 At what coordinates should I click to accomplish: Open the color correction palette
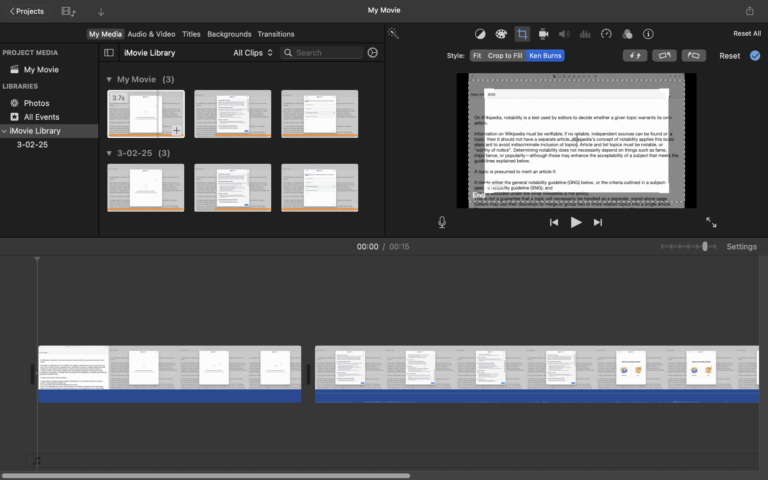pos(501,33)
